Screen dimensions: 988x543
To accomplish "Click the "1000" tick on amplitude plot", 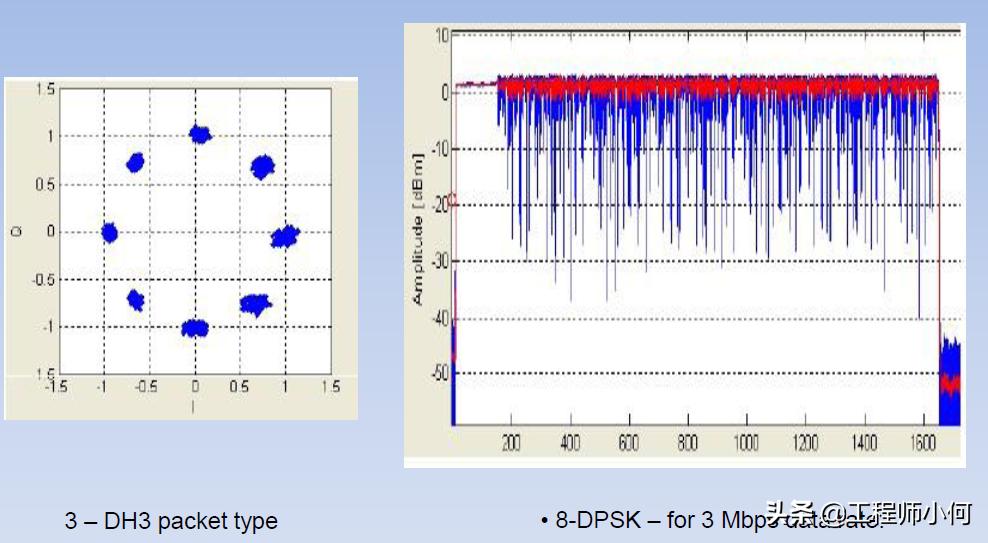I will coord(747,443).
